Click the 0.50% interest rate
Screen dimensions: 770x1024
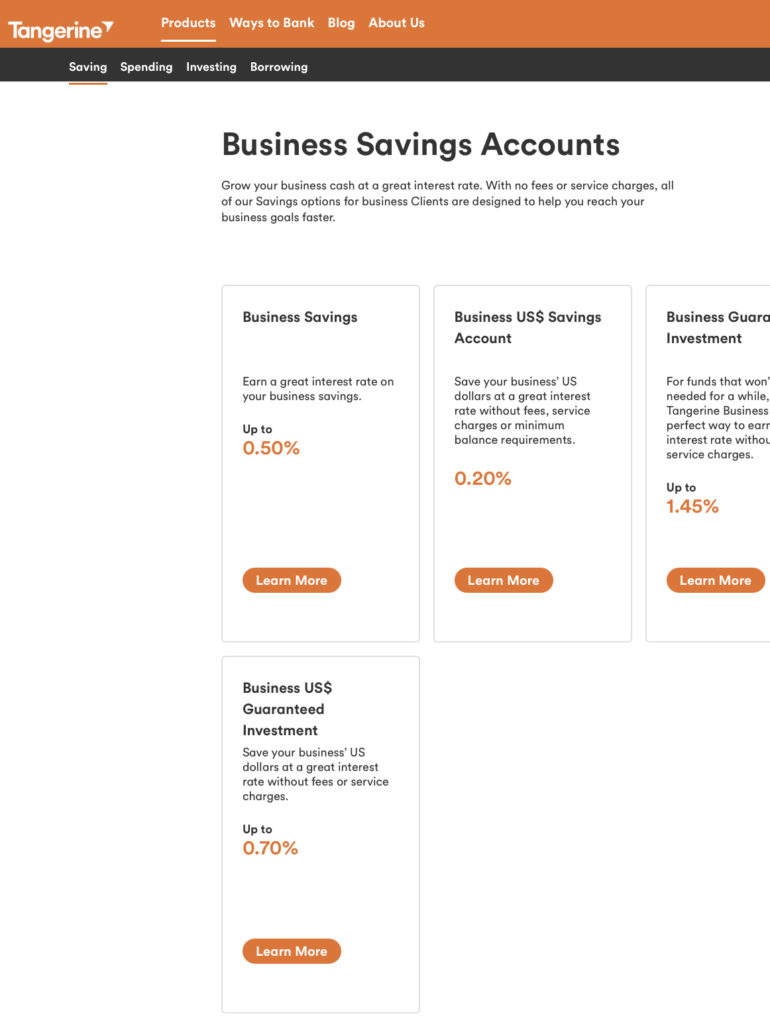(x=271, y=448)
